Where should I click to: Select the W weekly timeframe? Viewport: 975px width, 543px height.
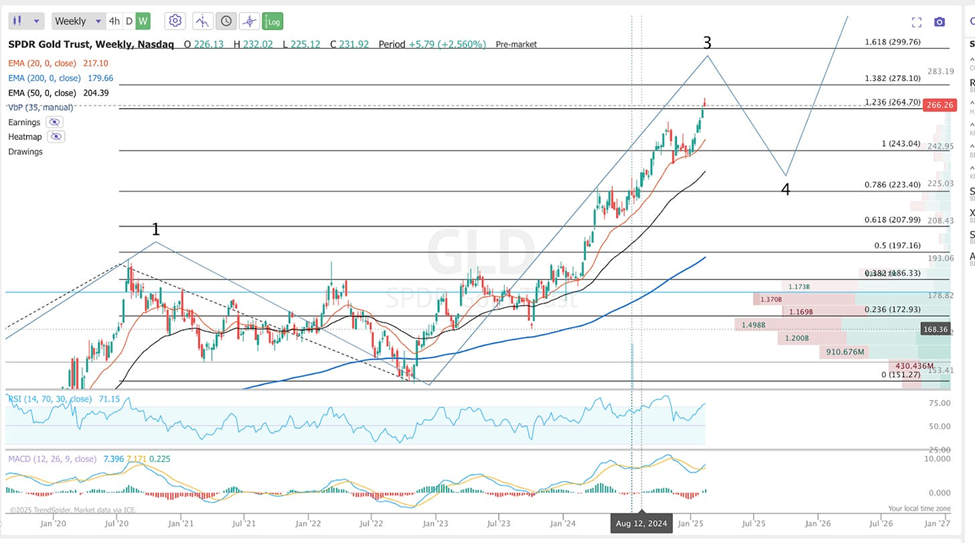coord(143,21)
